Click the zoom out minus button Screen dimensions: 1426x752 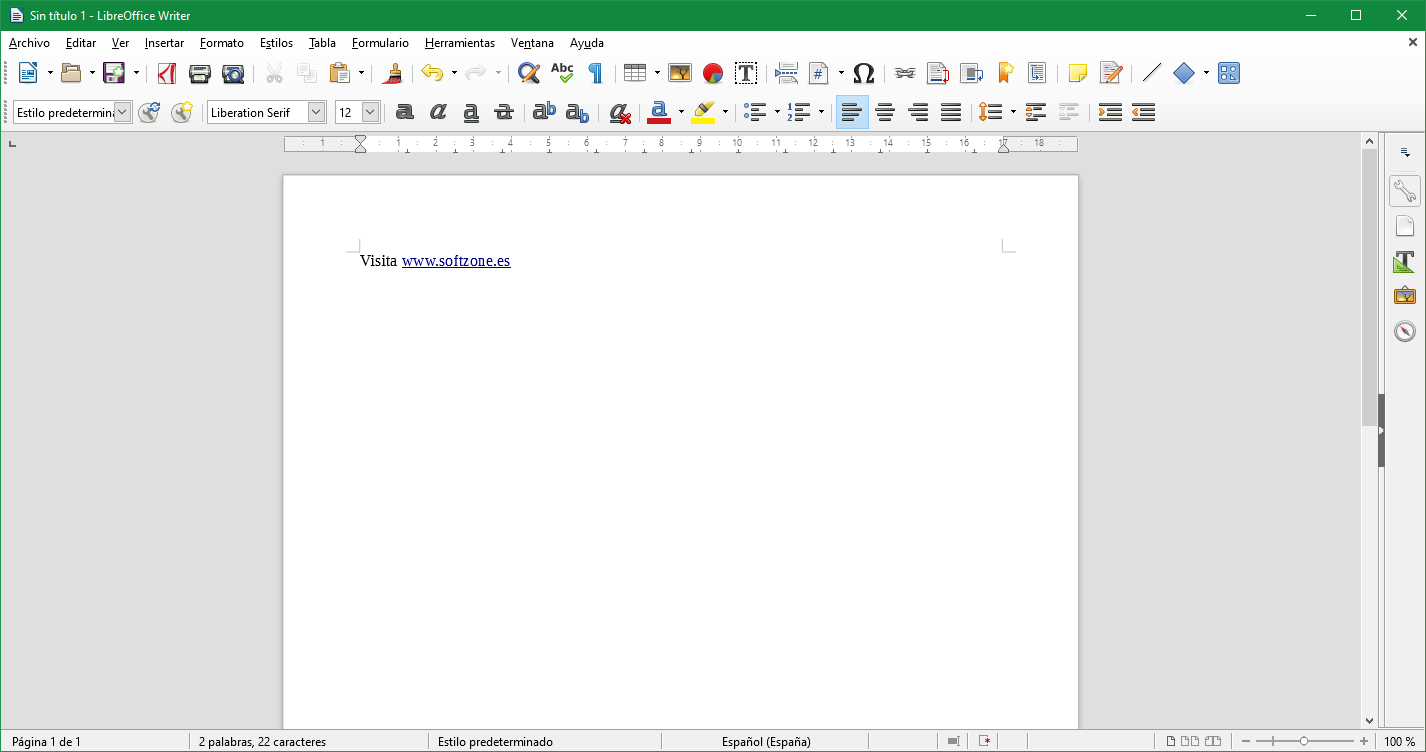pos(1246,741)
